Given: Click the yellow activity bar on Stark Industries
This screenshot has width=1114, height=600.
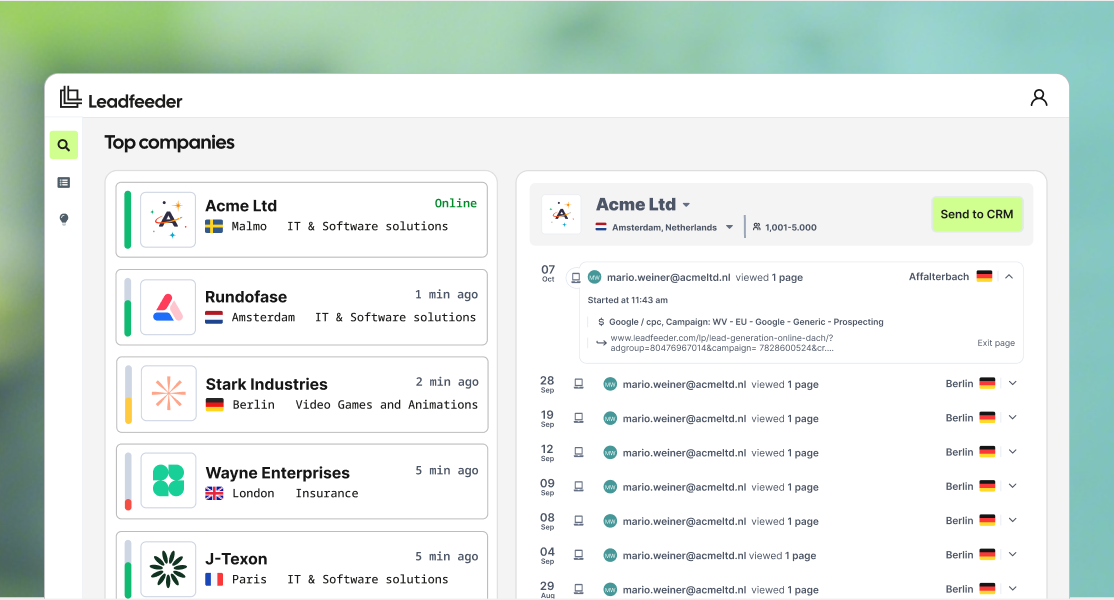Looking at the screenshot, I should (x=128, y=410).
